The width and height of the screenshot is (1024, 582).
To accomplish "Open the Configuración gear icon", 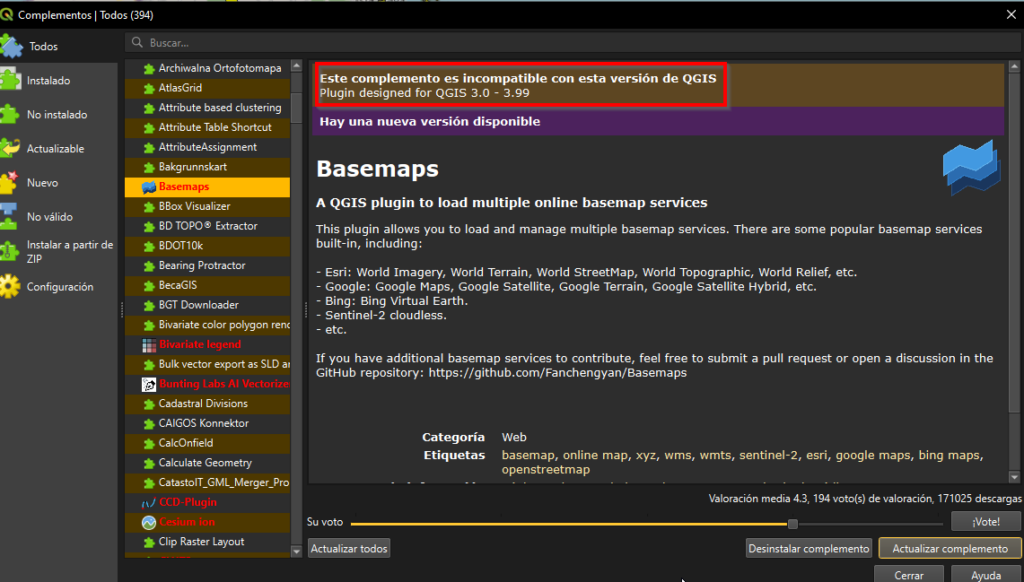I will click(x=10, y=286).
